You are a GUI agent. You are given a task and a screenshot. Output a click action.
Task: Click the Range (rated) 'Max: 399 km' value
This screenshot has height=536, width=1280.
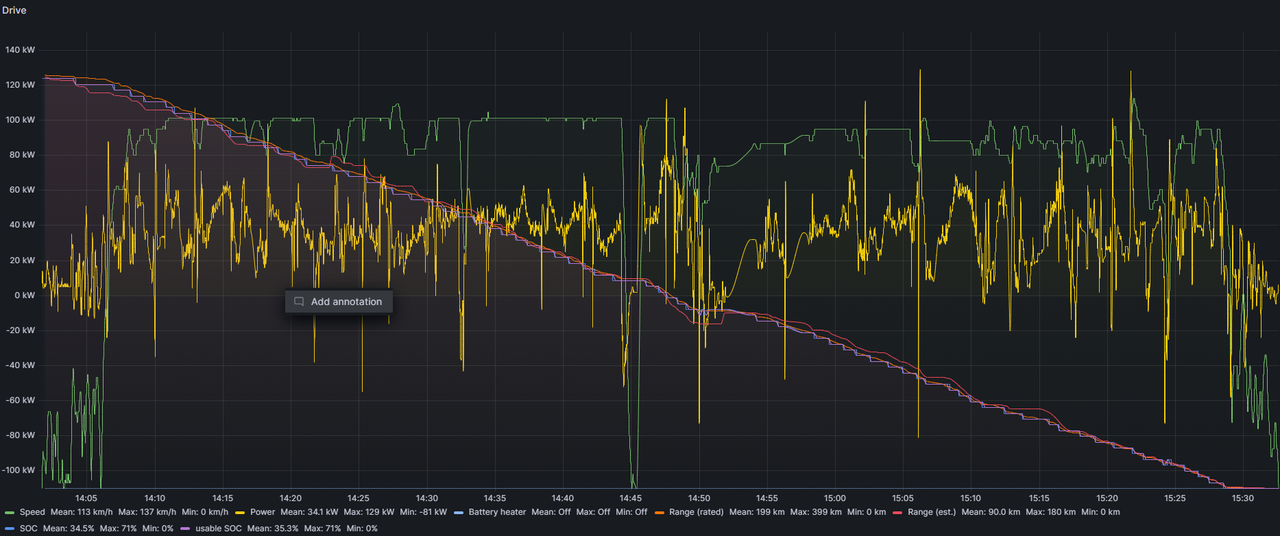pos(816,512)
